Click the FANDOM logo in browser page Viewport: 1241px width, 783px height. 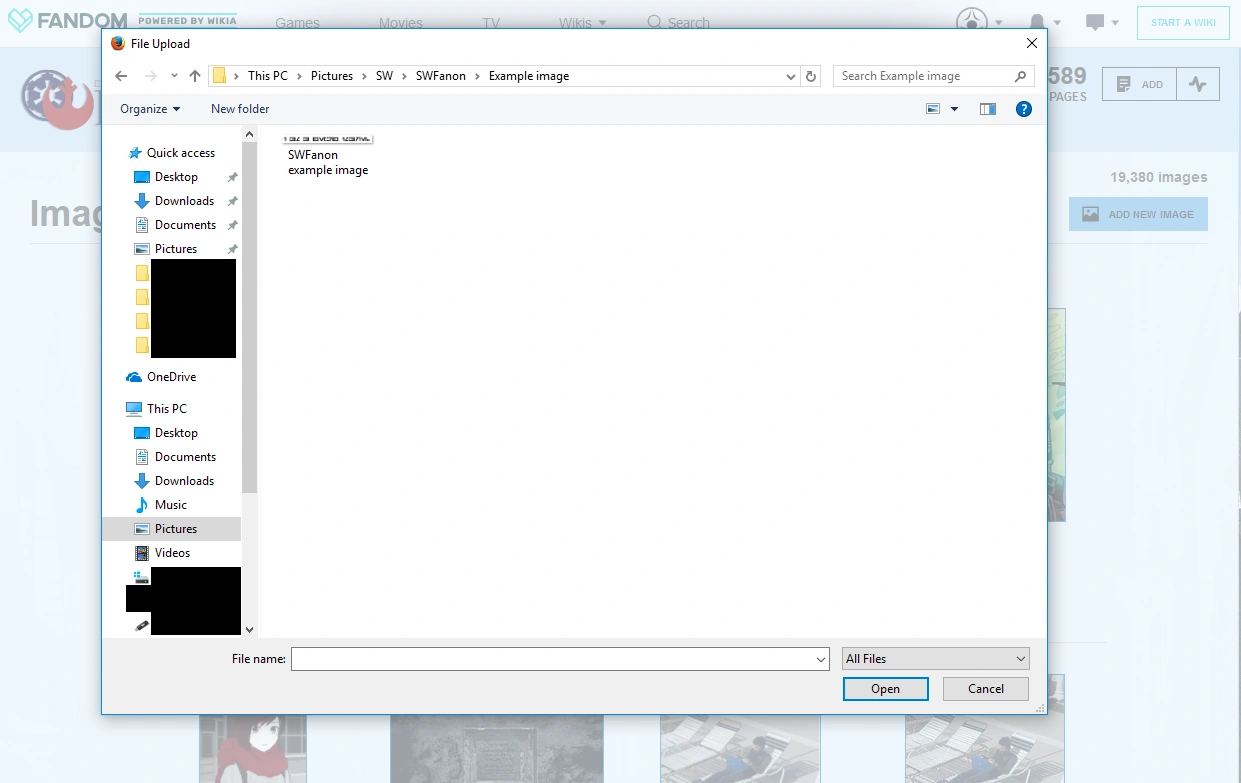[x=68, y=20]
